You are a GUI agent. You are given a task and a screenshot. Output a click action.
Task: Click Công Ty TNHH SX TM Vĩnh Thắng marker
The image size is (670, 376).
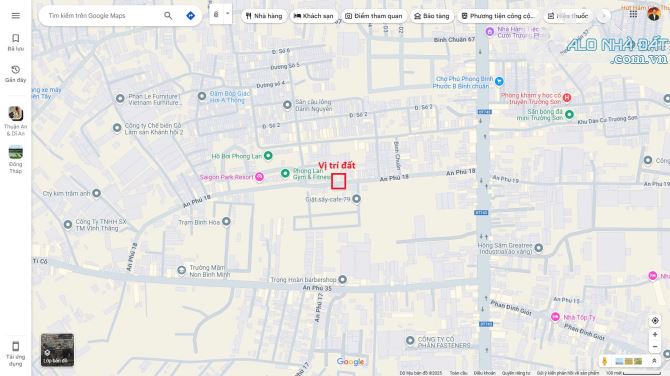68,224
